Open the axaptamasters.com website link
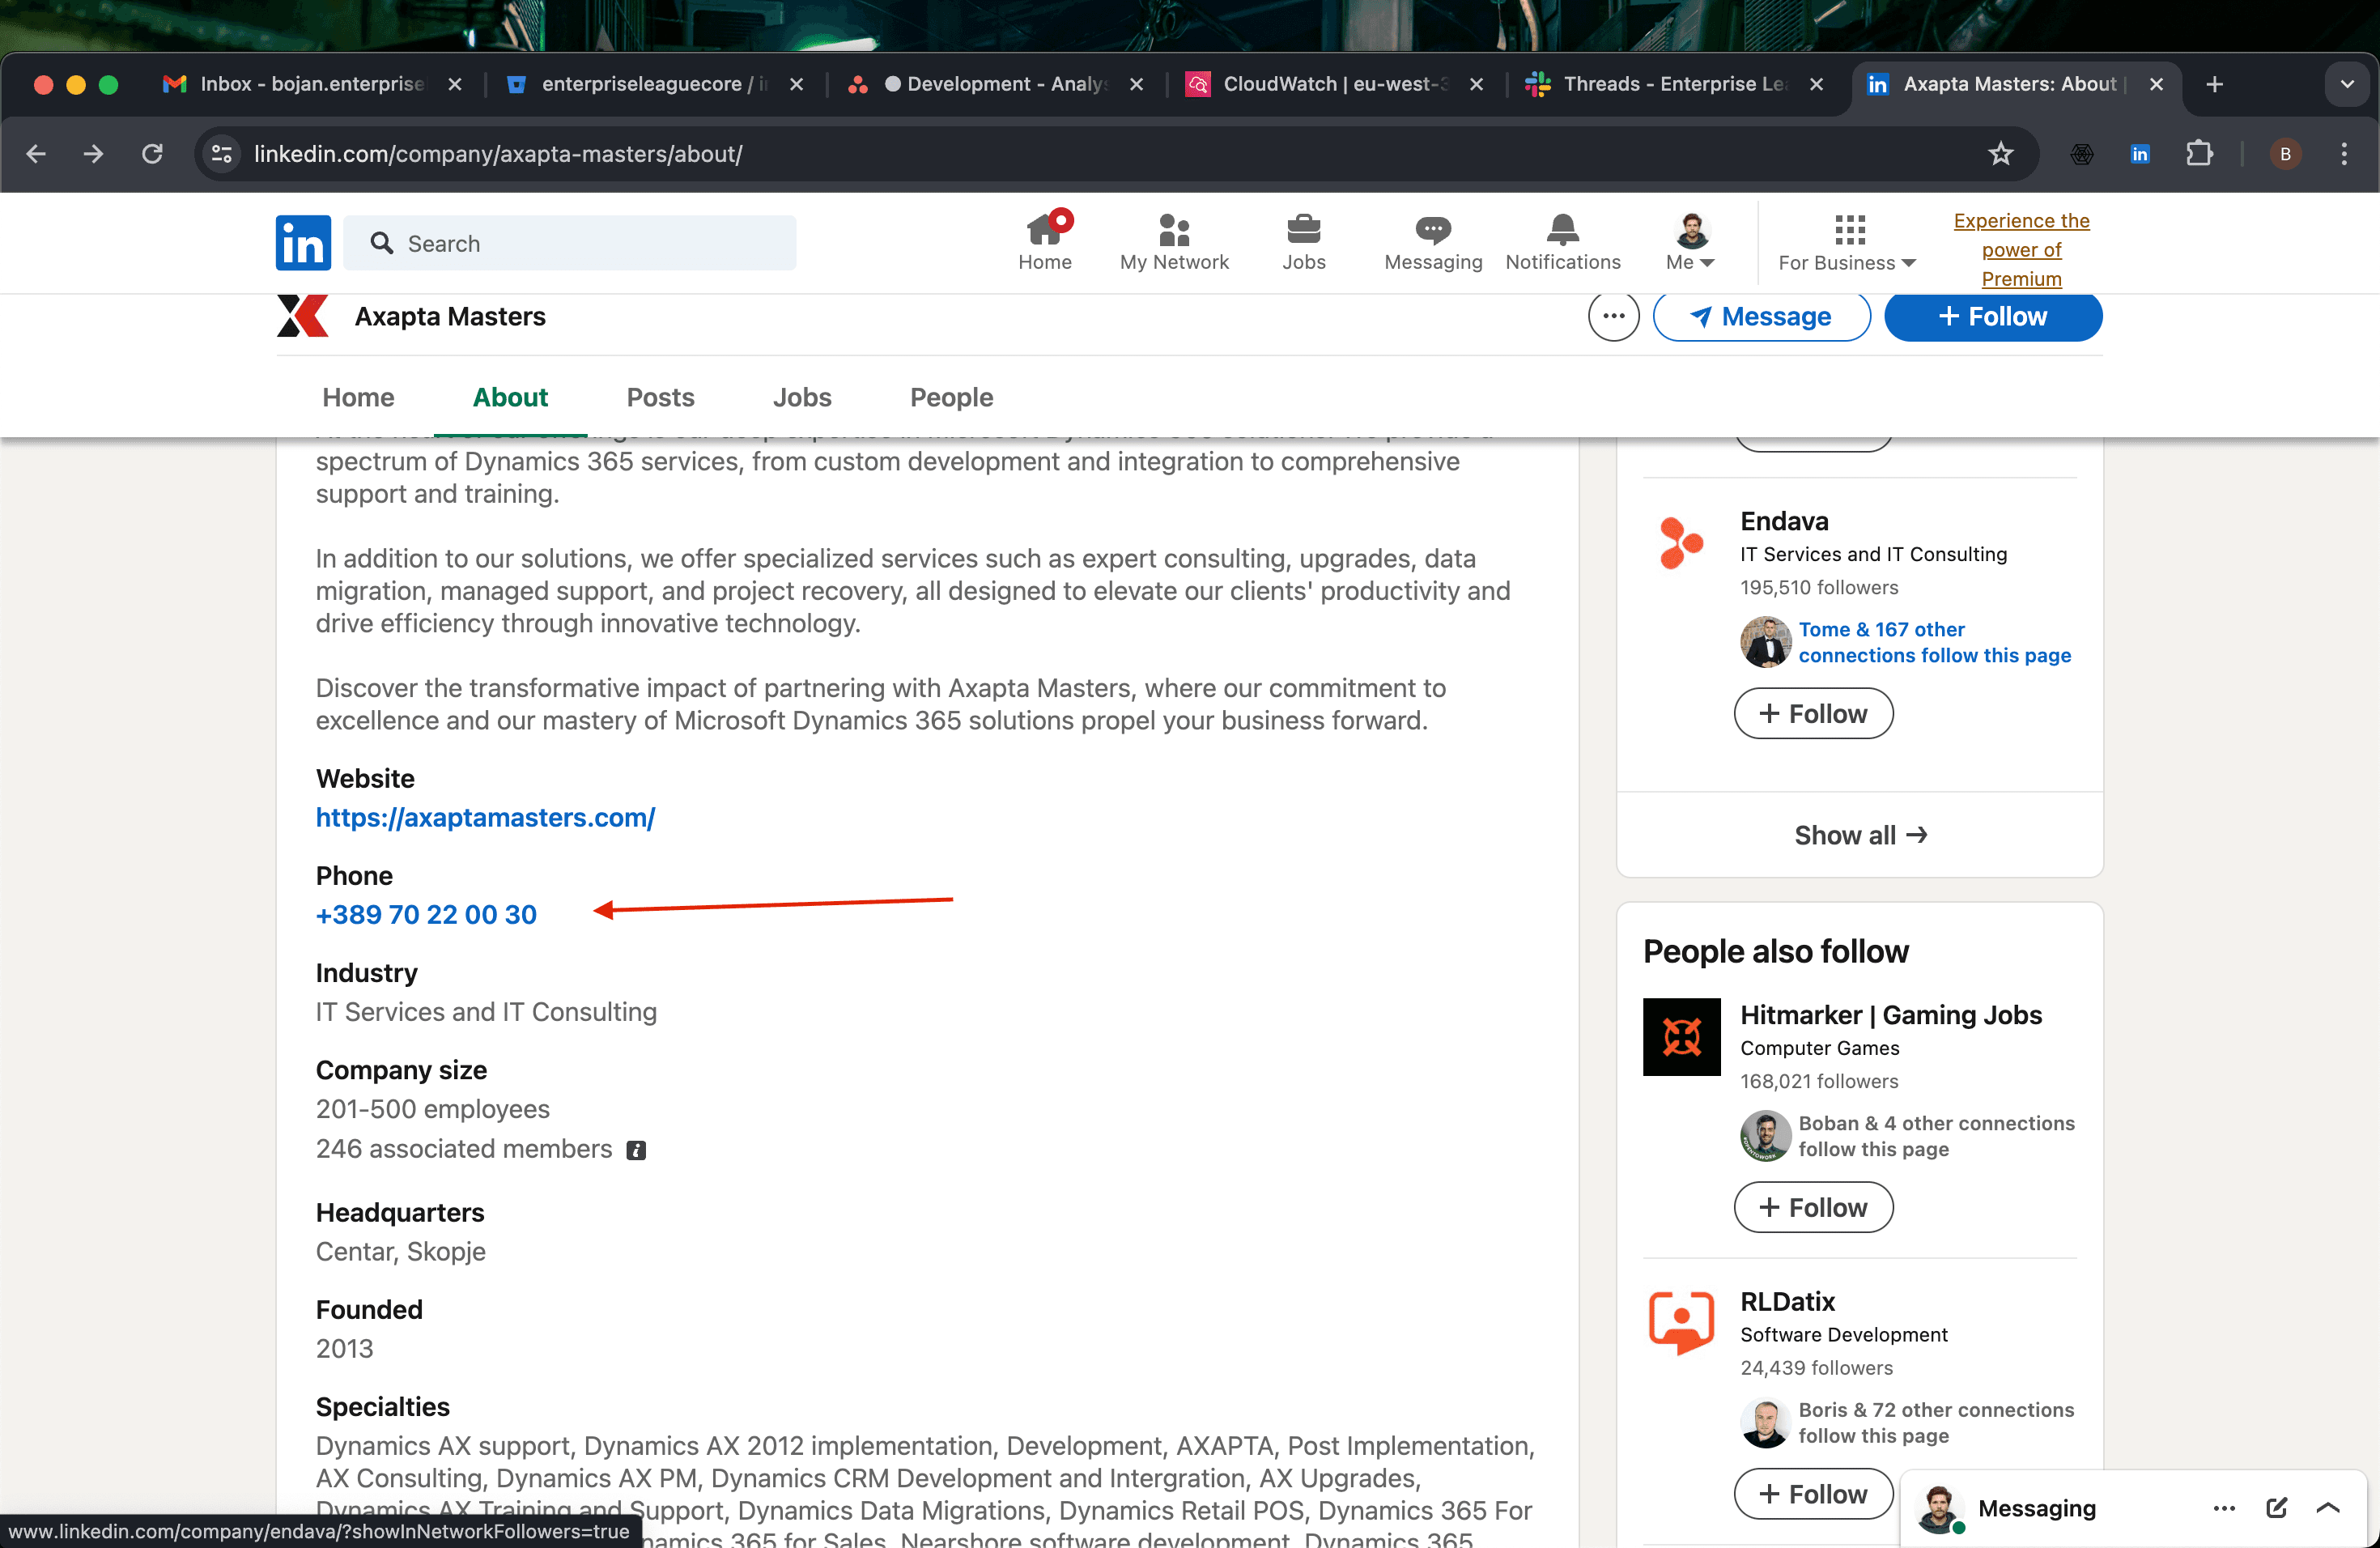Screen dimensions: 2380x1548 tap(485, 817)
